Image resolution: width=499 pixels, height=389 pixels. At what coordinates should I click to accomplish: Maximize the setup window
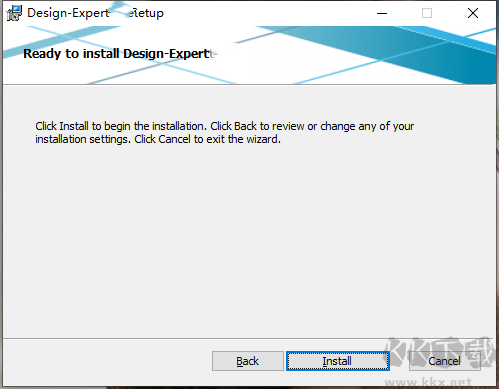coord(427,13)
